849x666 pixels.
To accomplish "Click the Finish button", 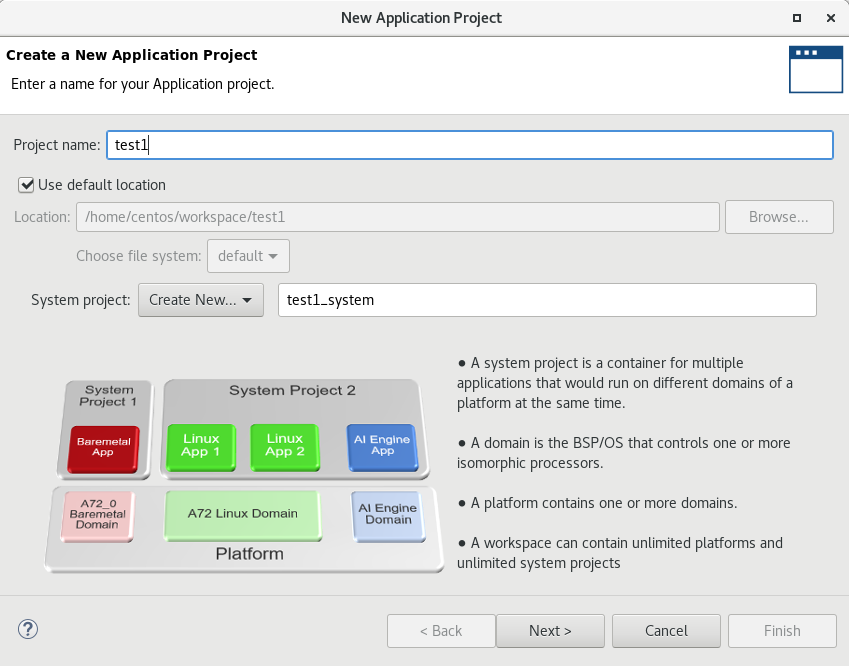I will pyautogui.click(x=782, y=631).
